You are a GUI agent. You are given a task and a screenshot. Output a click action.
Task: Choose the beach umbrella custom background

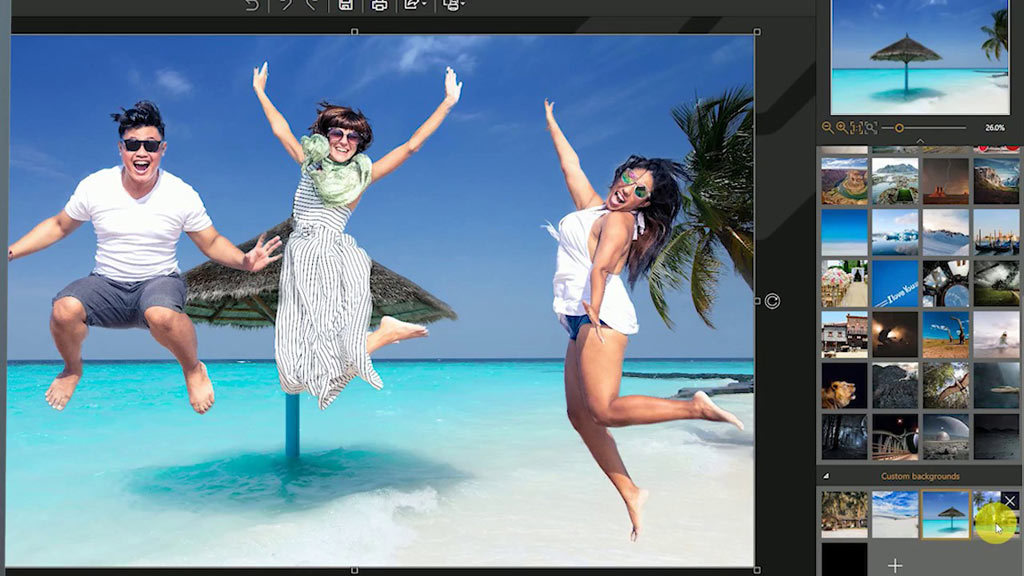coord(946,515)
